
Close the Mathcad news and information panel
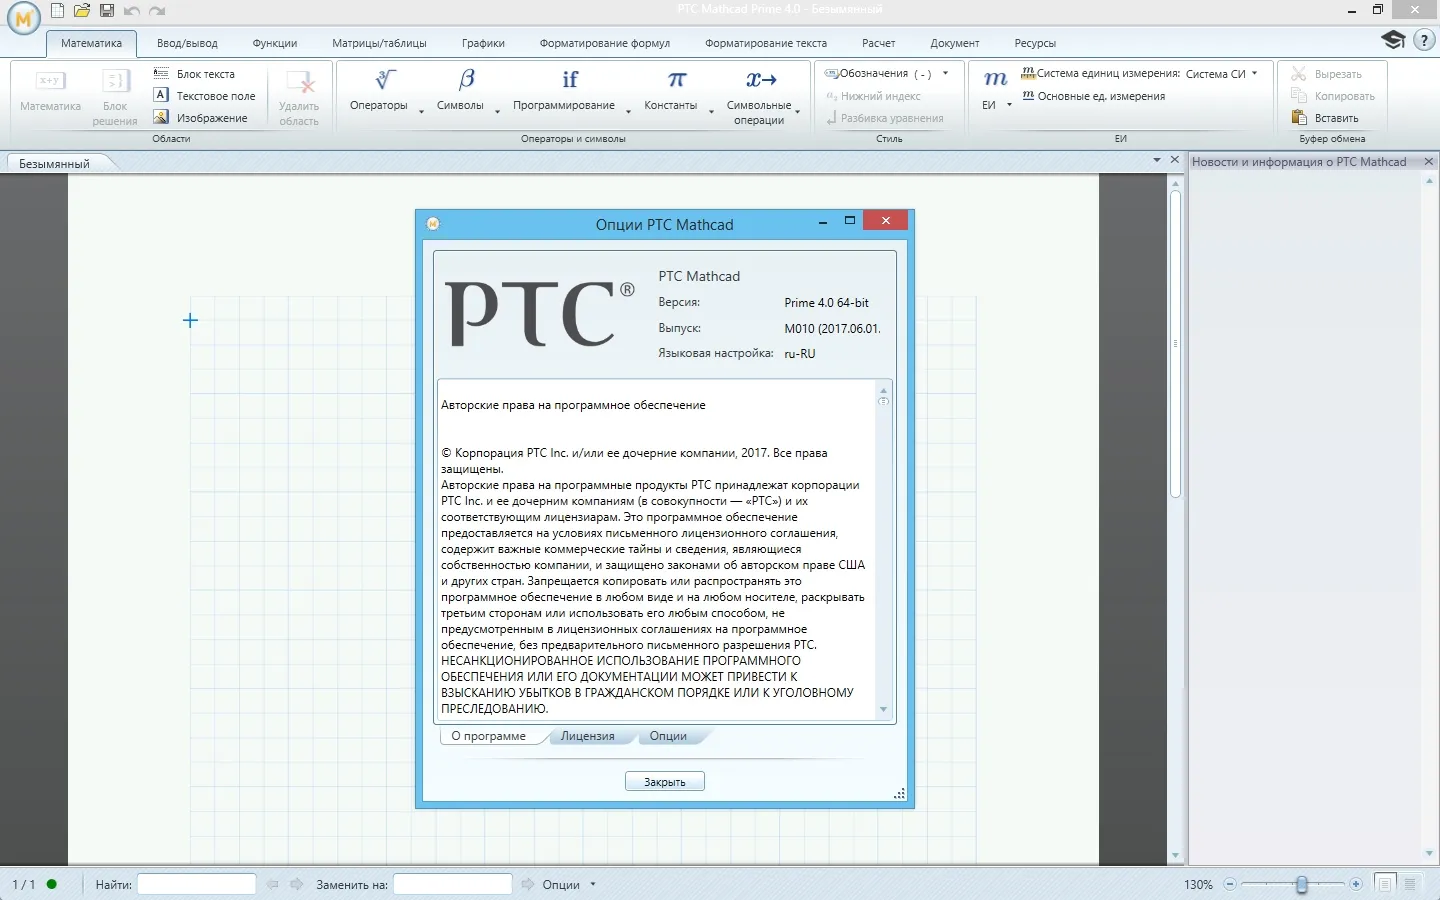pos(1428,162)
